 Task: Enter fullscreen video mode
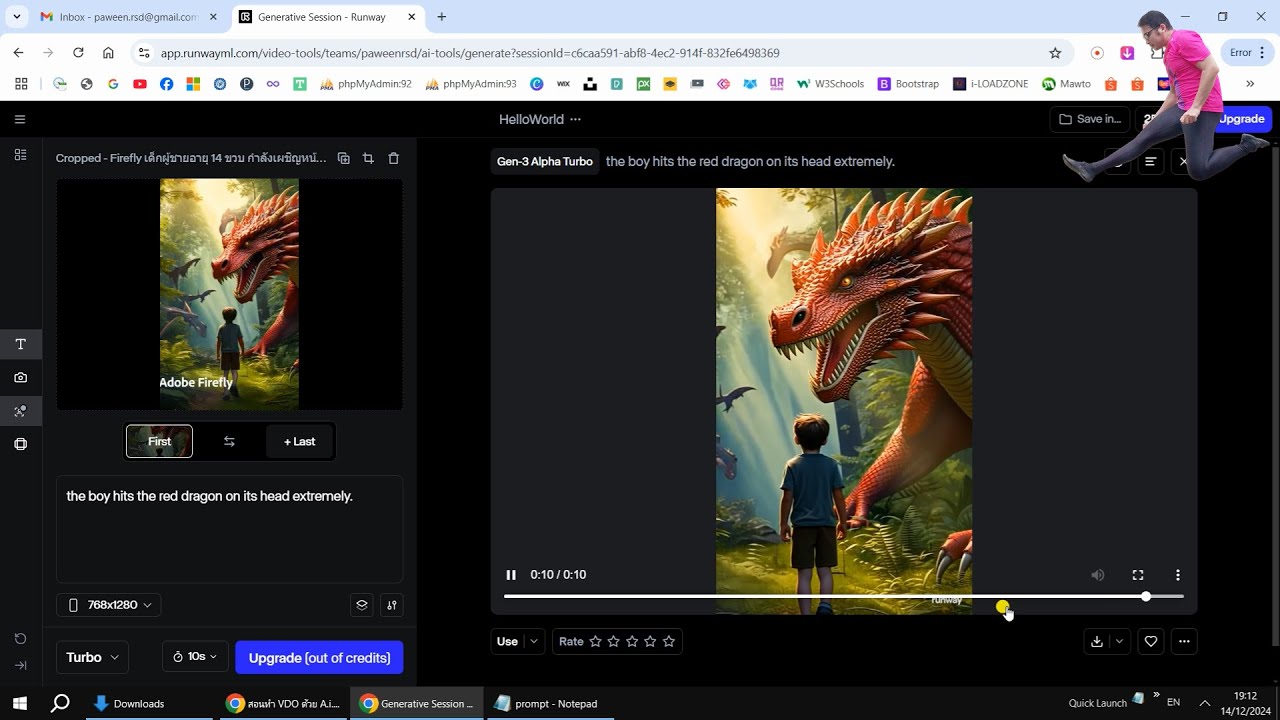pyautogui.click(x=1137, y=575)
